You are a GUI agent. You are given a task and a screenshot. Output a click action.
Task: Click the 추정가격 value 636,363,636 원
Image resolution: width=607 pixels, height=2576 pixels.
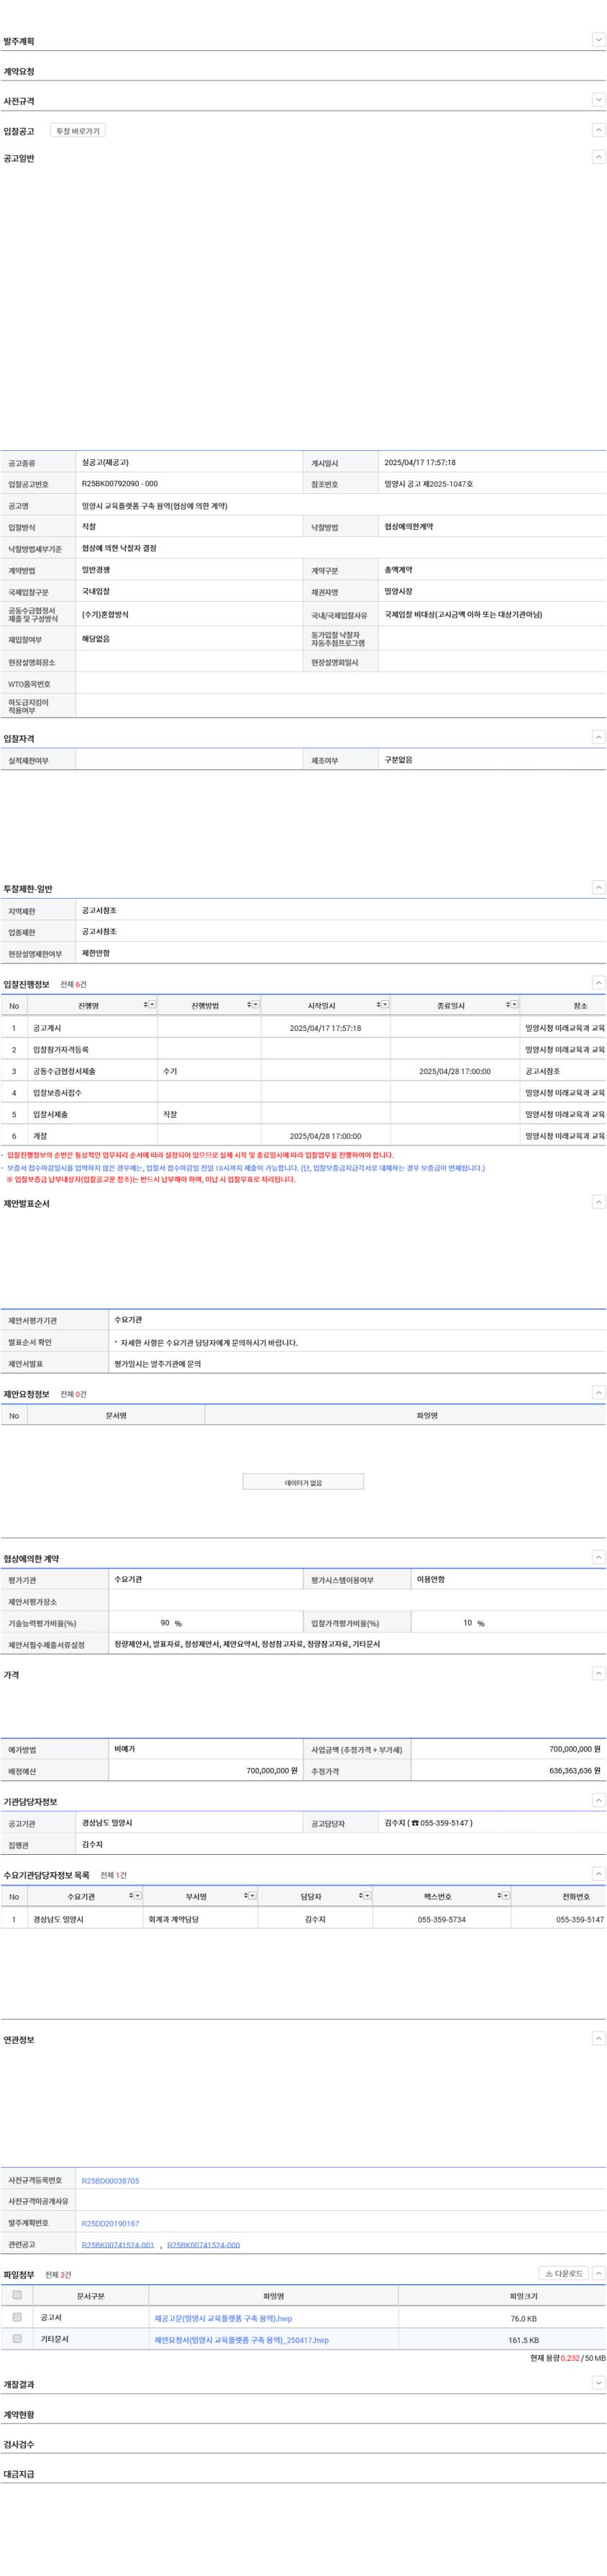pyautogui.click(x=575, y=1770)
